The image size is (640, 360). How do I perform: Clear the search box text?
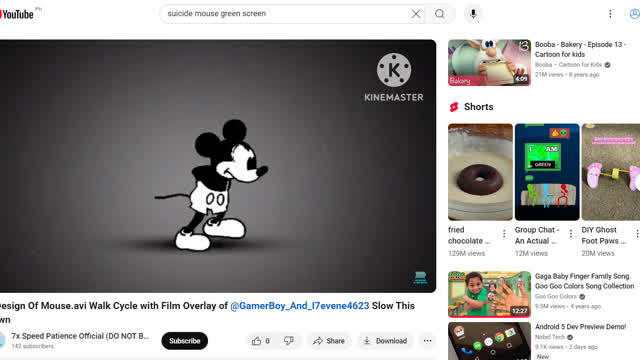tap(416, 14)
